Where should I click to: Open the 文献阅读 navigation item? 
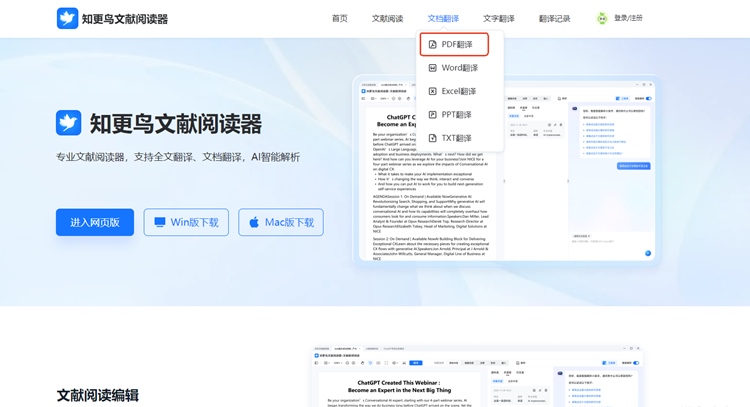point(387,19)
